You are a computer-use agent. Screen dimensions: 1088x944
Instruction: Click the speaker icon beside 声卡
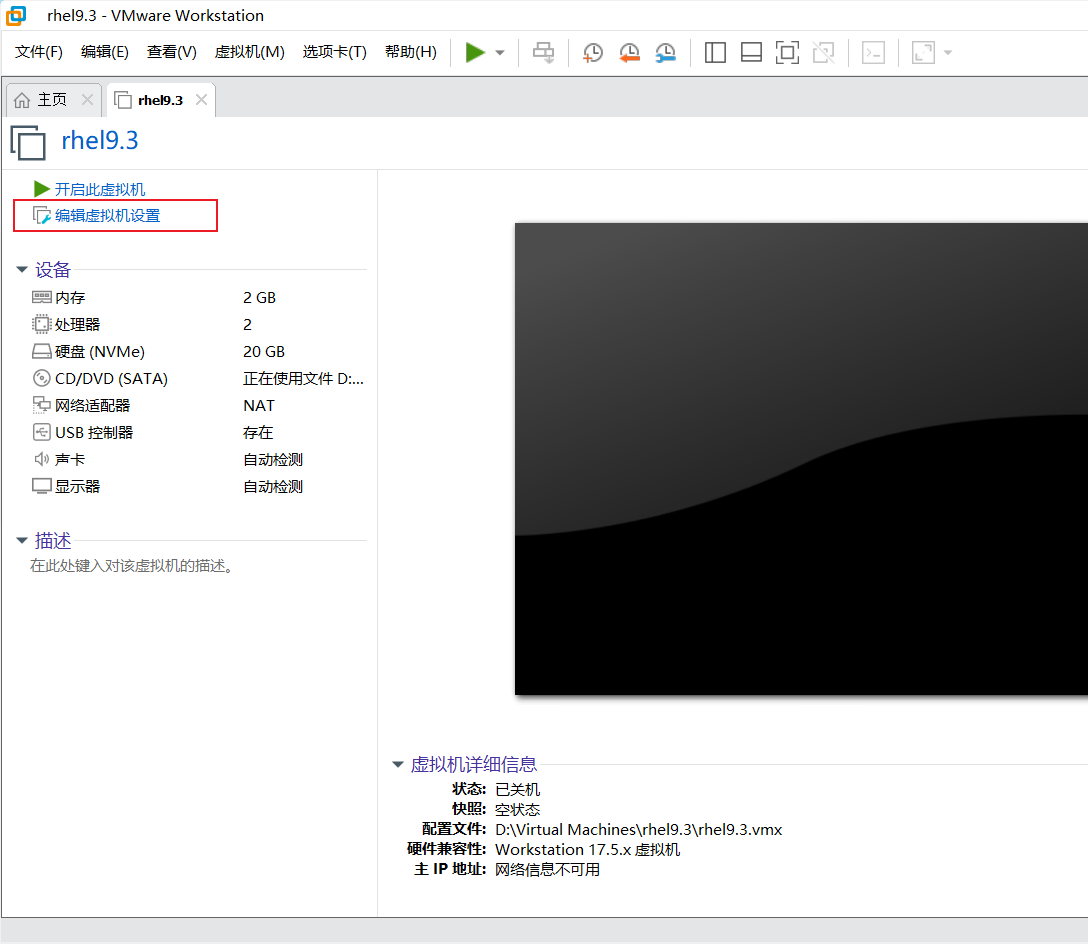click(42, 459)
